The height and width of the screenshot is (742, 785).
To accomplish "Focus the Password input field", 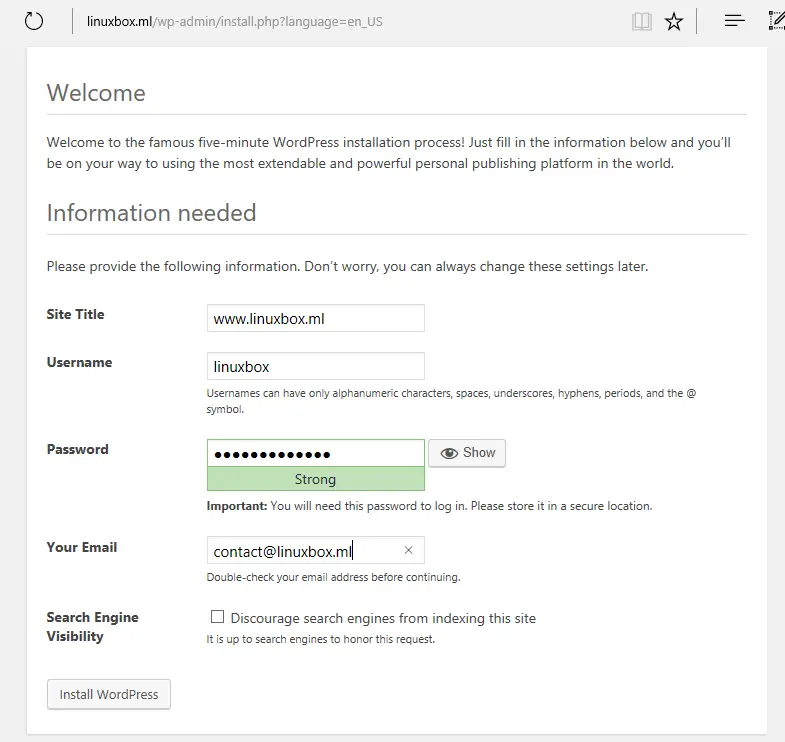I will [x=316, y=454].
